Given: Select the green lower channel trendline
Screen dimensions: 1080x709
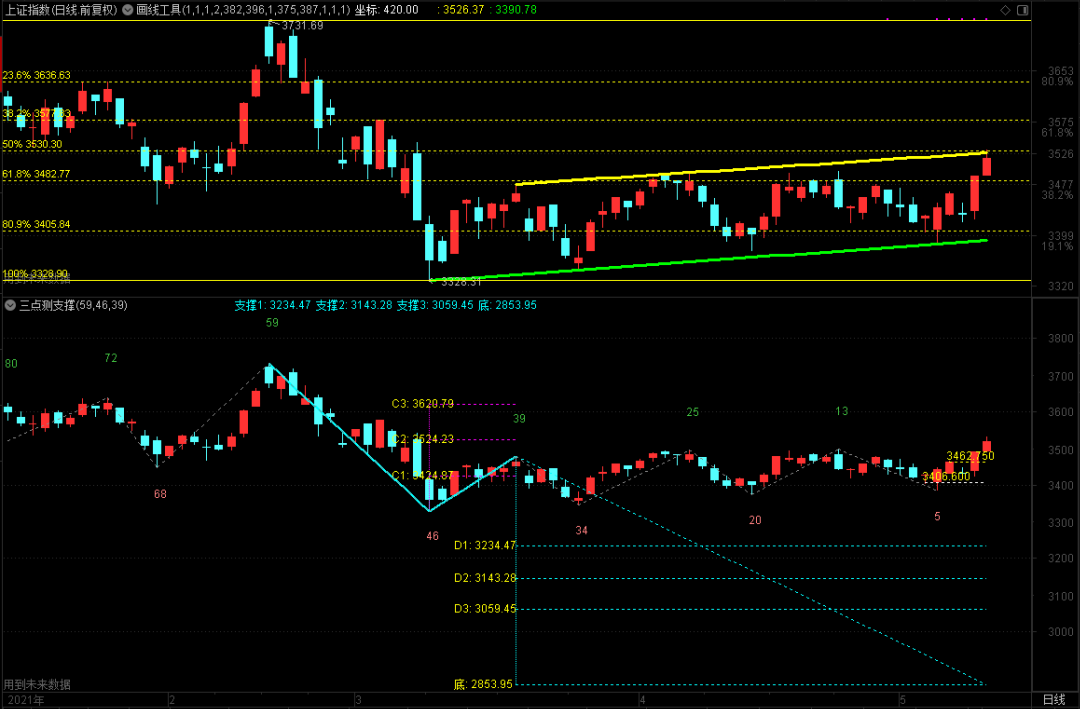Looking at the screenshot, I should pos(750,256).
